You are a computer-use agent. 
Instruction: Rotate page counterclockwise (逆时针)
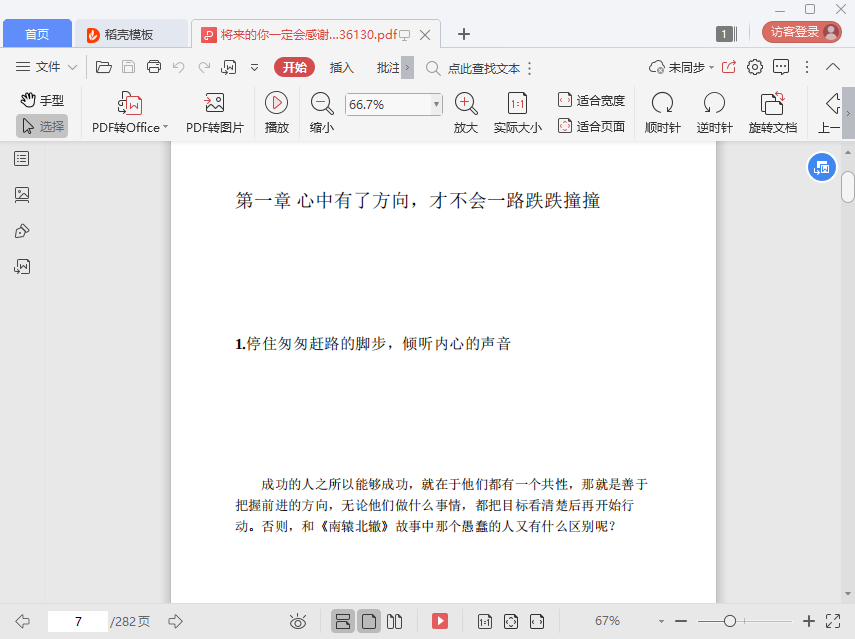[x=714, y=103]
